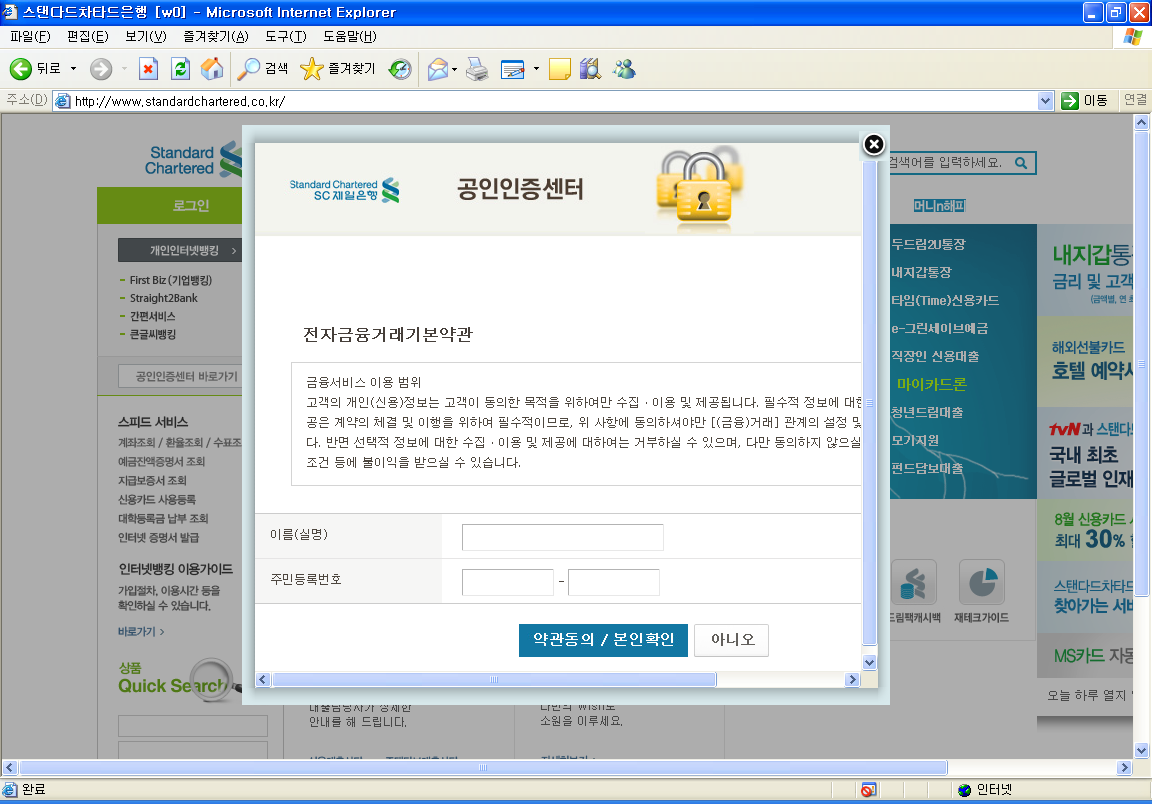This screenshot has width=1152, height=804.
Task: Click the Print icon
Action: 477,69
